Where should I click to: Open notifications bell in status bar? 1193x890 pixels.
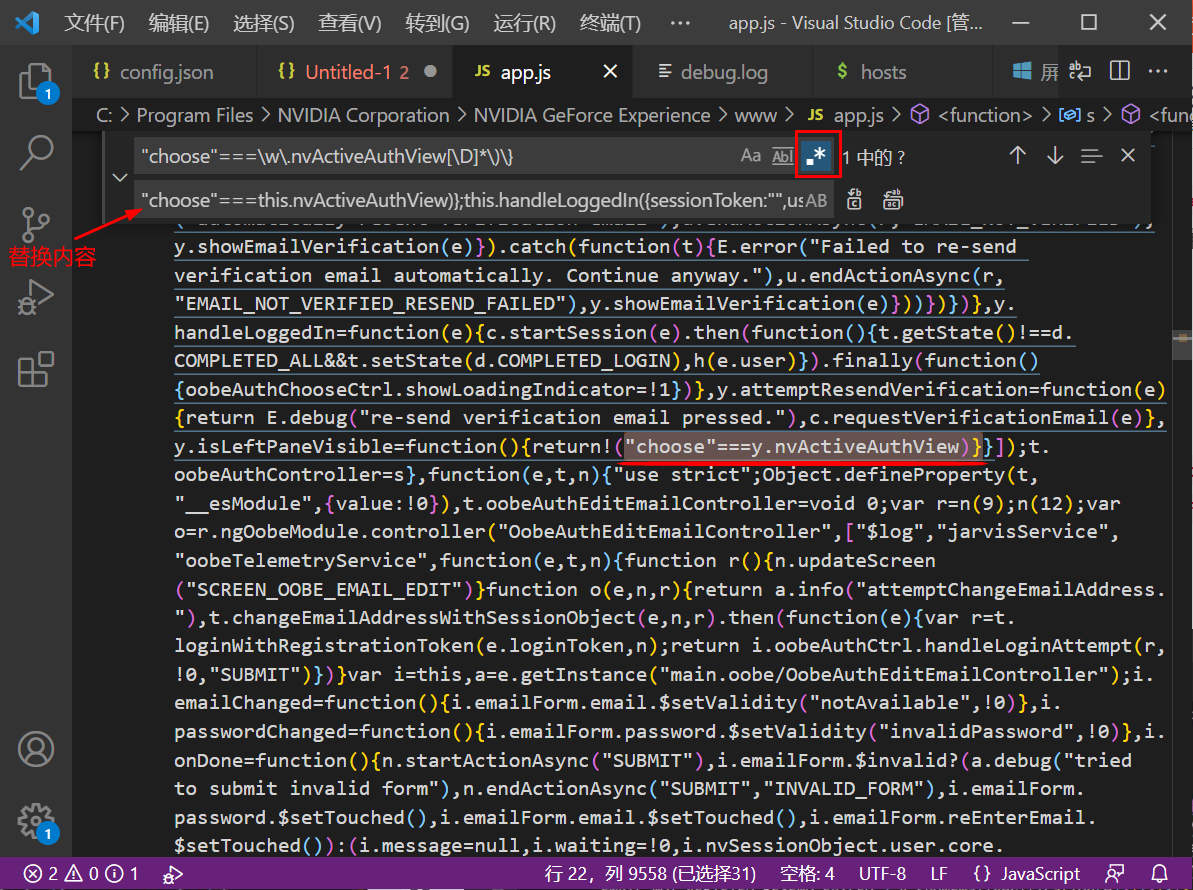click(x=1160, y=874)
